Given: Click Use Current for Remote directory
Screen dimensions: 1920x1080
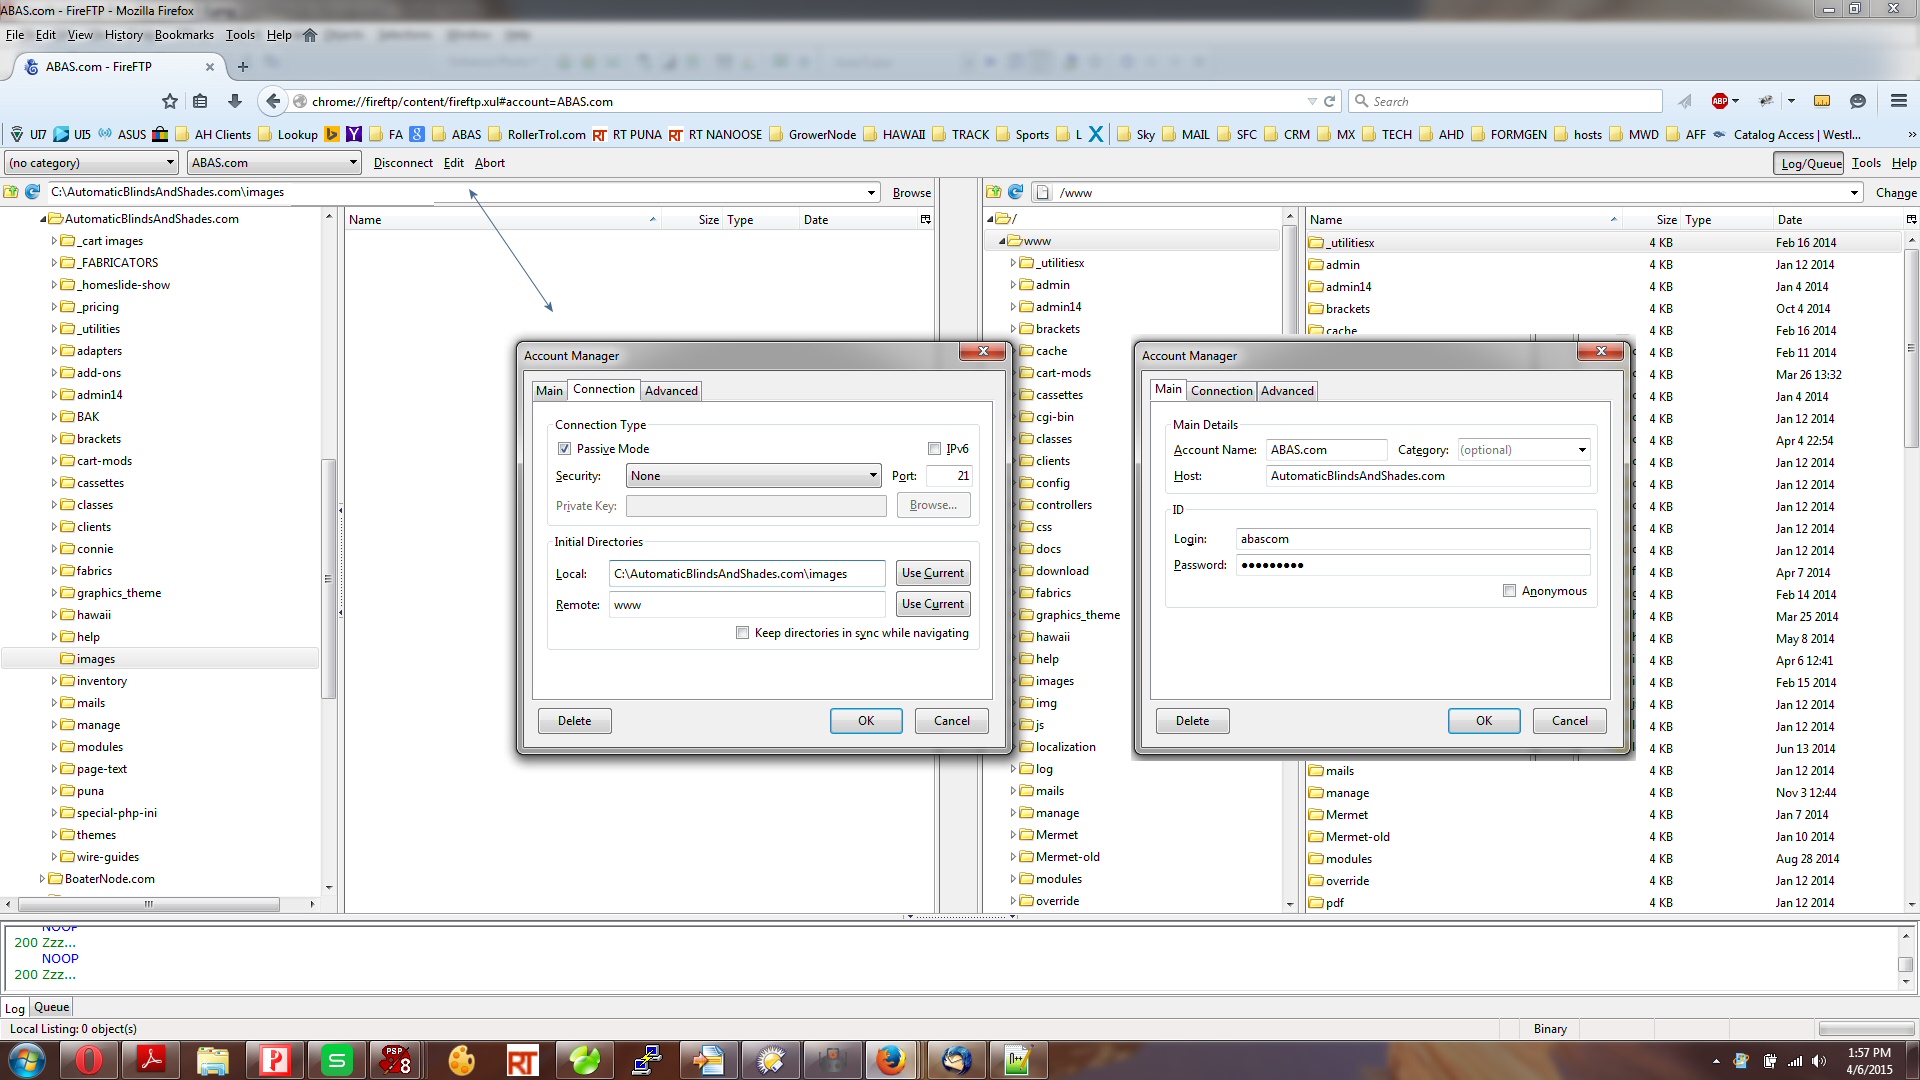Looking at the screenshot, I should (932, 604).
